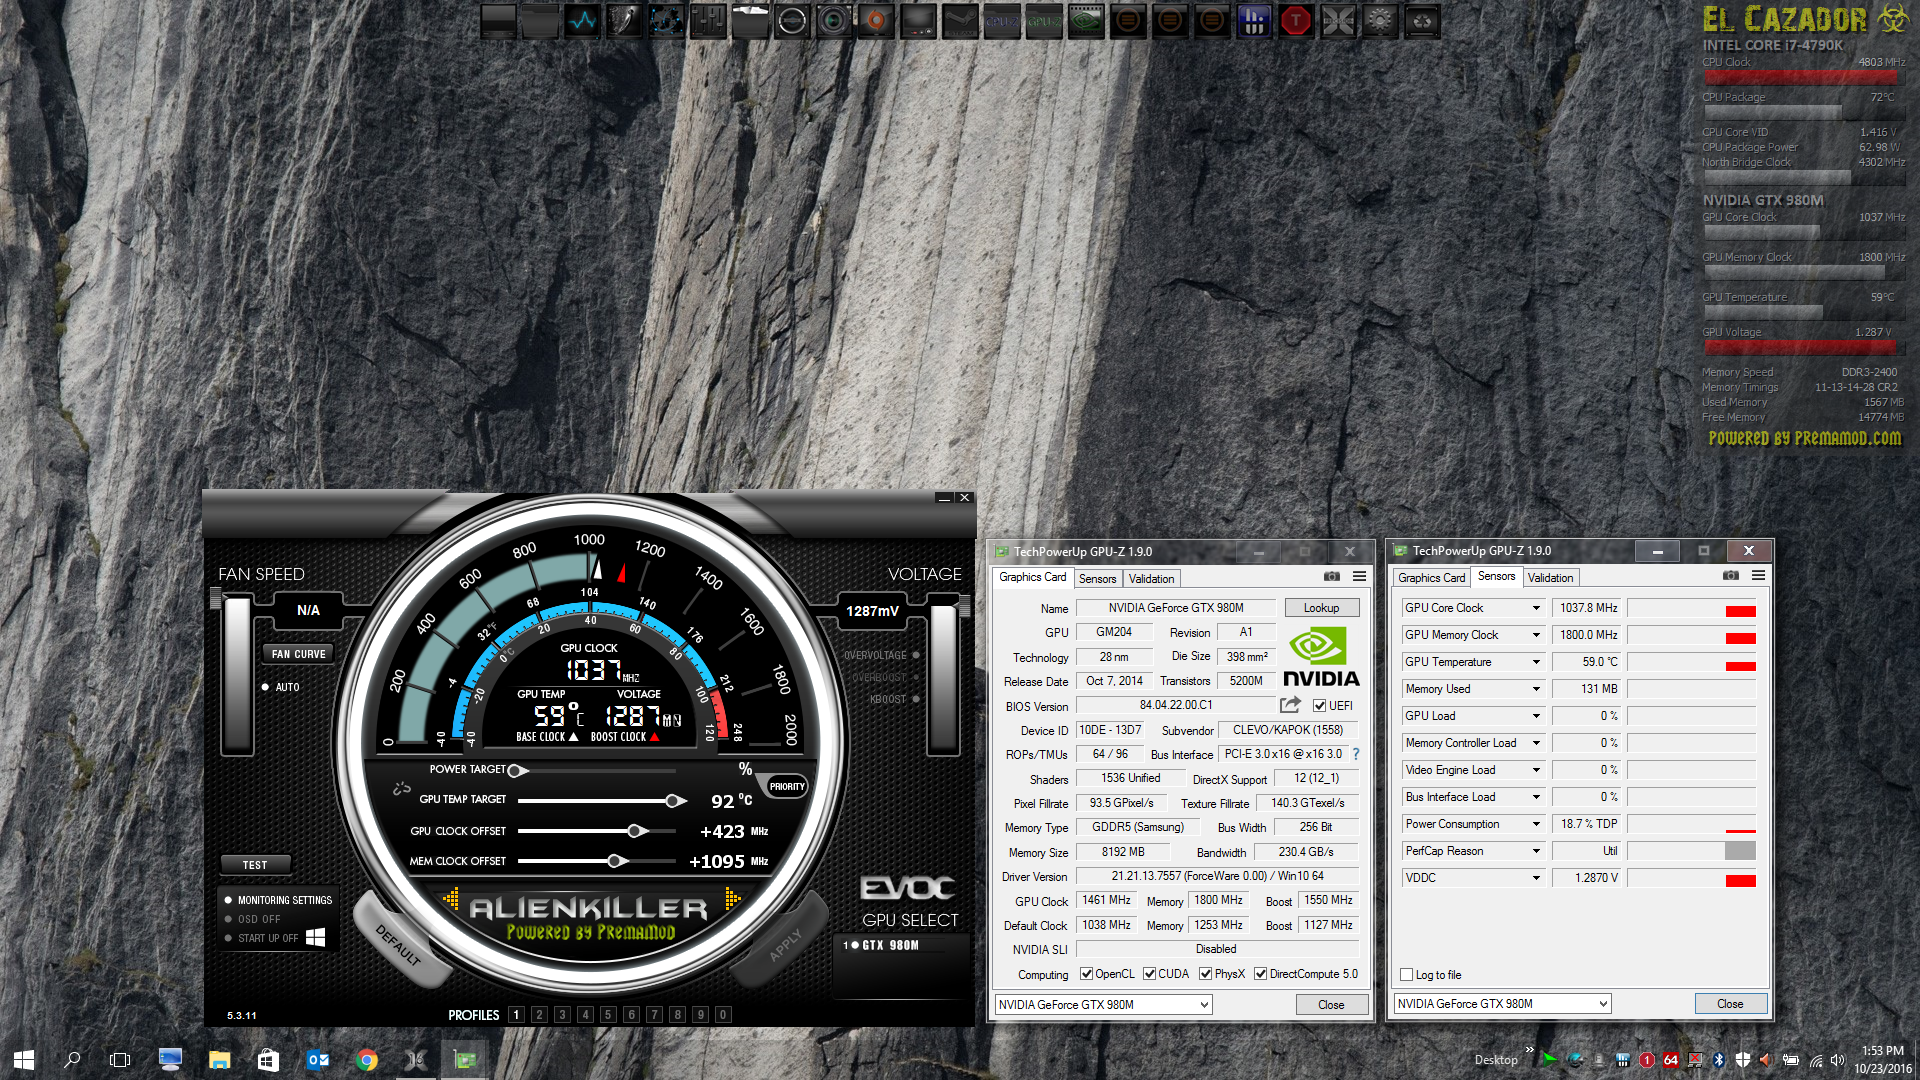The width and height of the screenshot is (1920, 1080).
Task: Switch to Validation tab in right GPU-Z window
Action: pos(1550,578)
